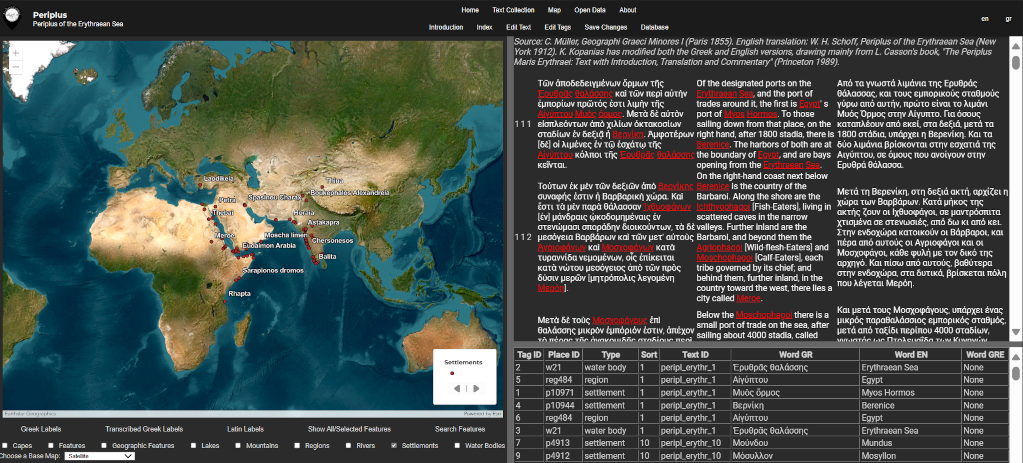Open the Choose a Base Map dropdown
The image size is (1023, 463).
point(99,456)
